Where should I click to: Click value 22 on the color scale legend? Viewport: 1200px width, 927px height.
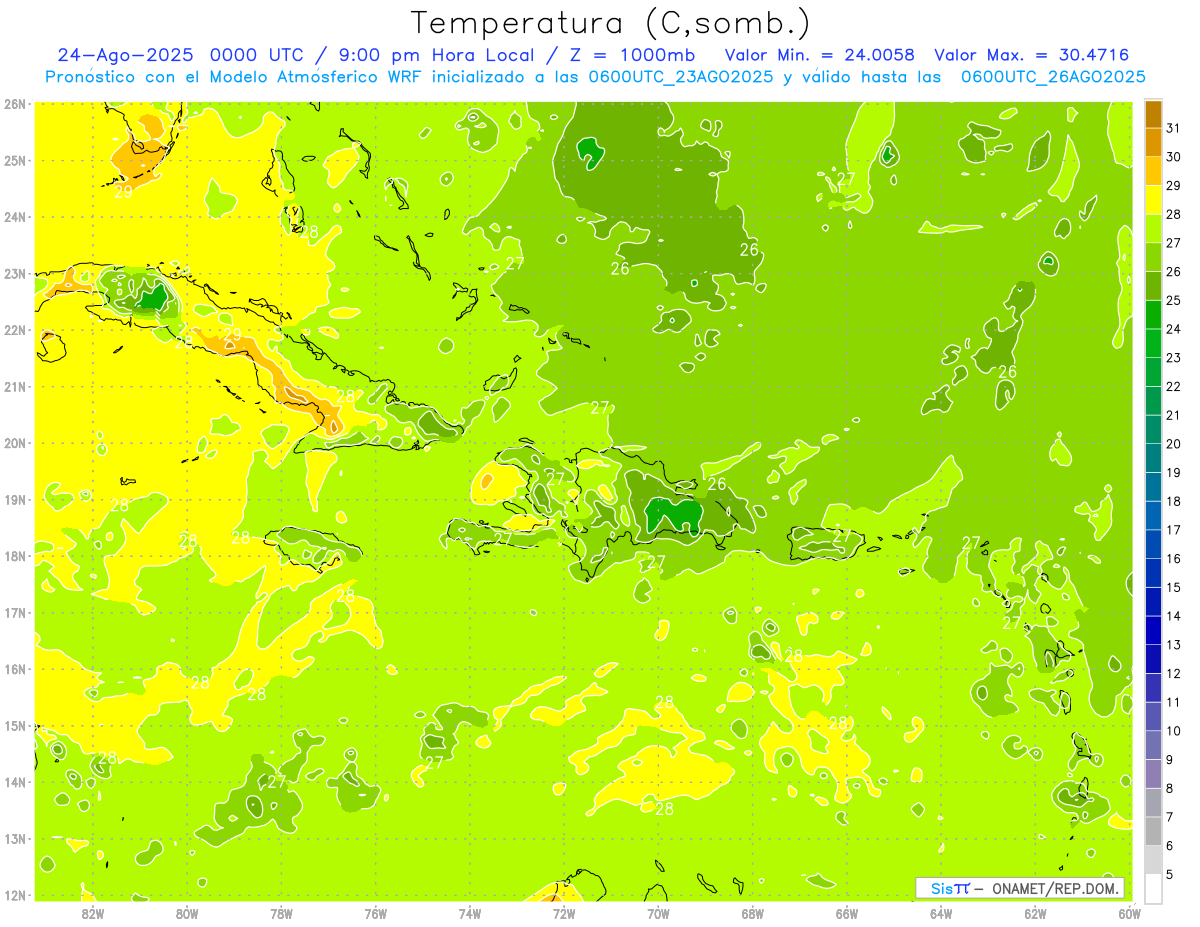1173,386
